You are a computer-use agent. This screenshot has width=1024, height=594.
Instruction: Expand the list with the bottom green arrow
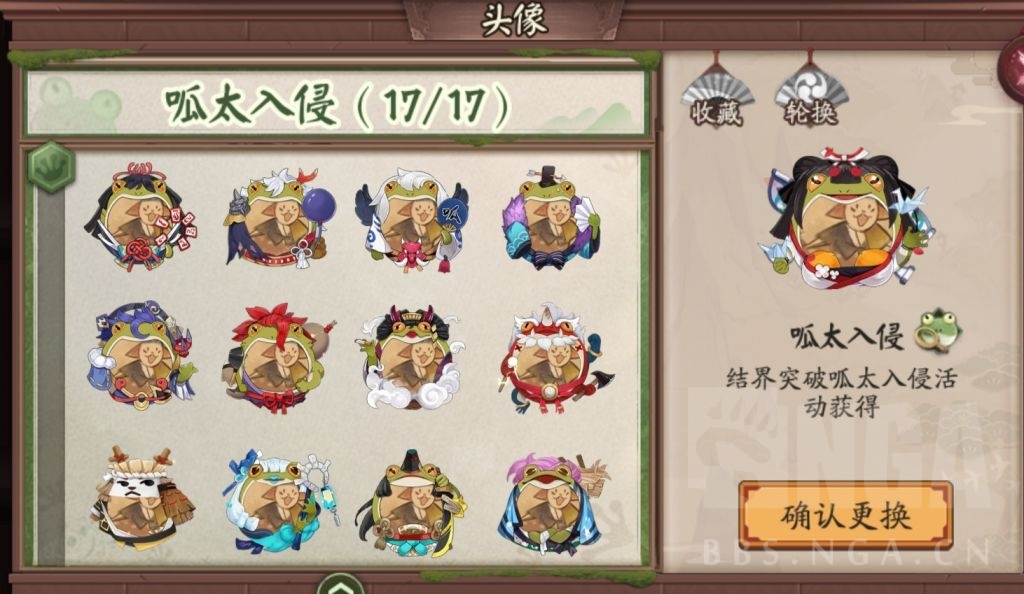coord(340,584)
